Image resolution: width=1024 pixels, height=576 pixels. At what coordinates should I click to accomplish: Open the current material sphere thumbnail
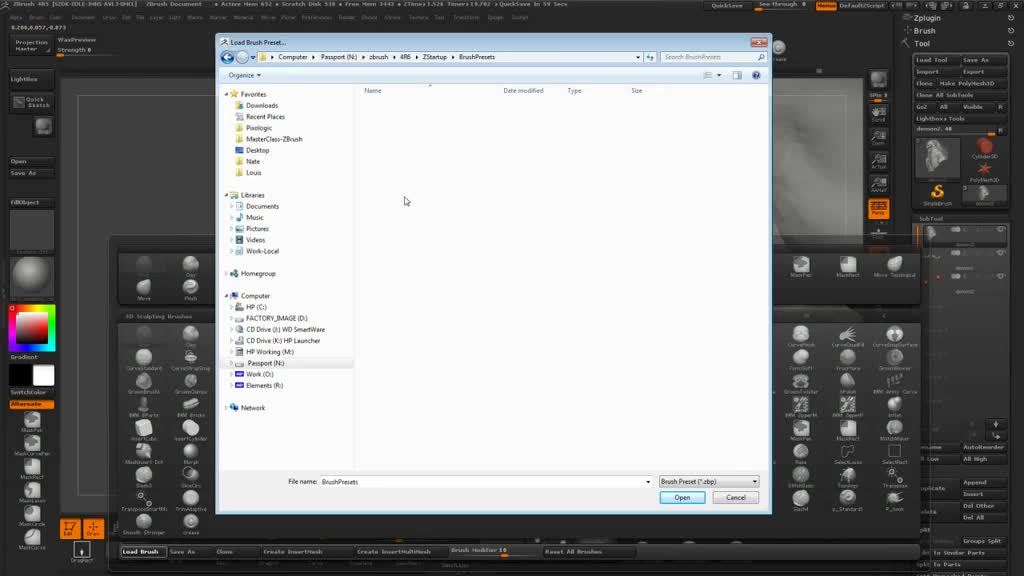31,276
